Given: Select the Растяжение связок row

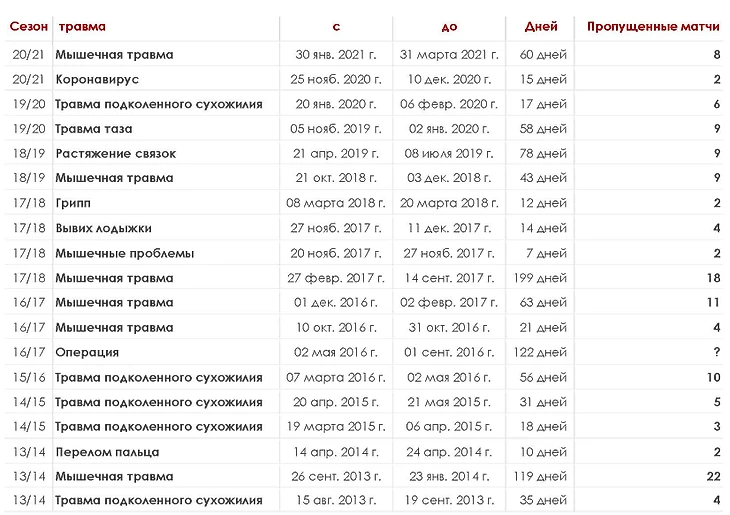Looking at the screenshot, I should point(364,154).
